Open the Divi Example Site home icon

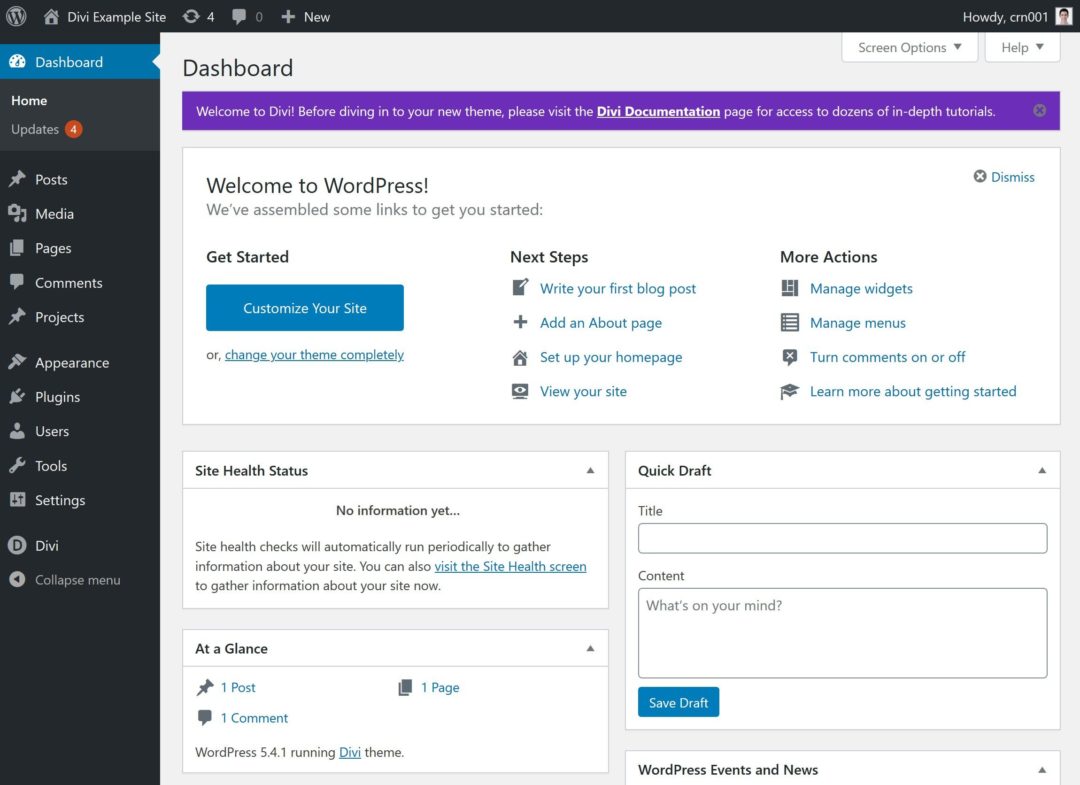51,17
